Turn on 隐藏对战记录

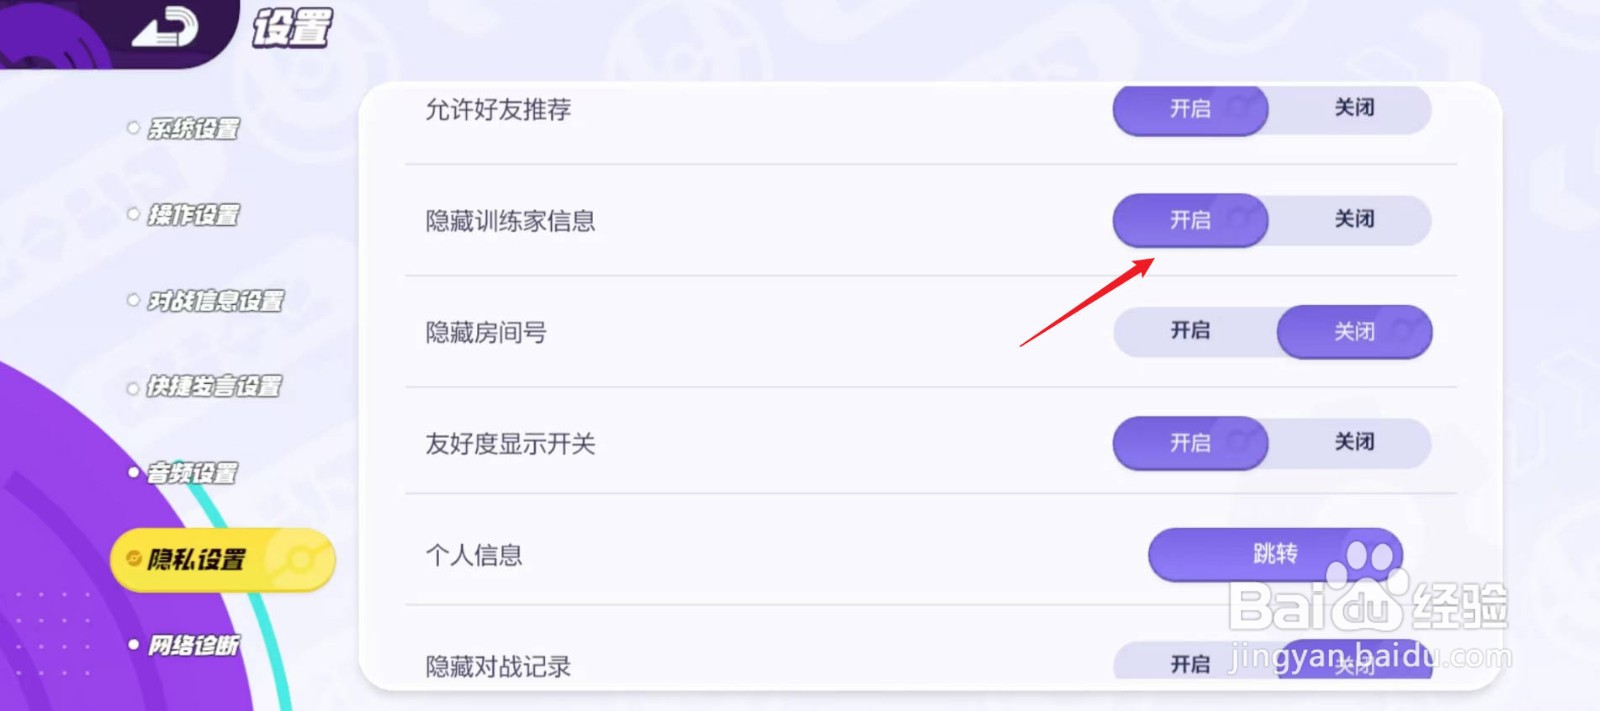click(1189, 663)
